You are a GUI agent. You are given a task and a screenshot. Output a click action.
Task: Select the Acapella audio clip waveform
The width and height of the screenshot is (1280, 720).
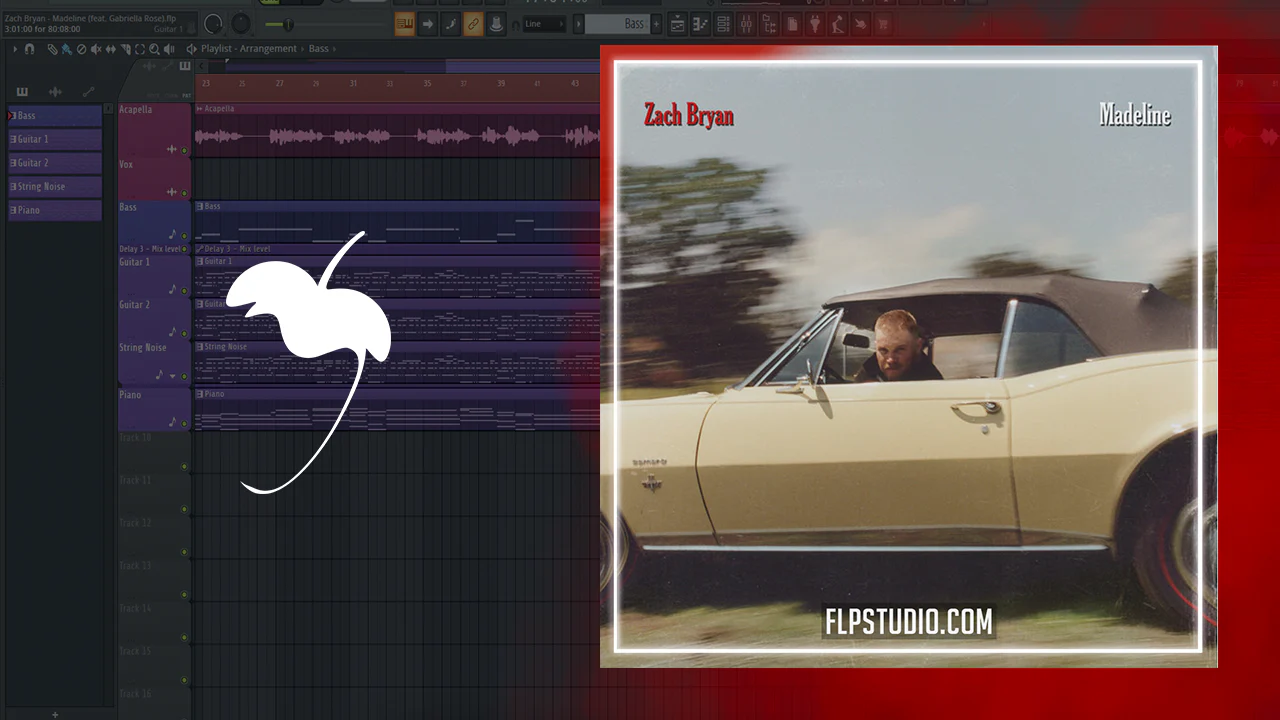(x=397, y=136)
